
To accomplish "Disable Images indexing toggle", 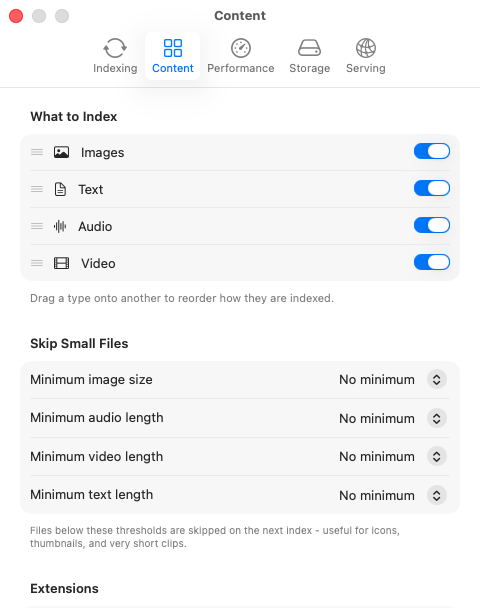I will 432,151.
